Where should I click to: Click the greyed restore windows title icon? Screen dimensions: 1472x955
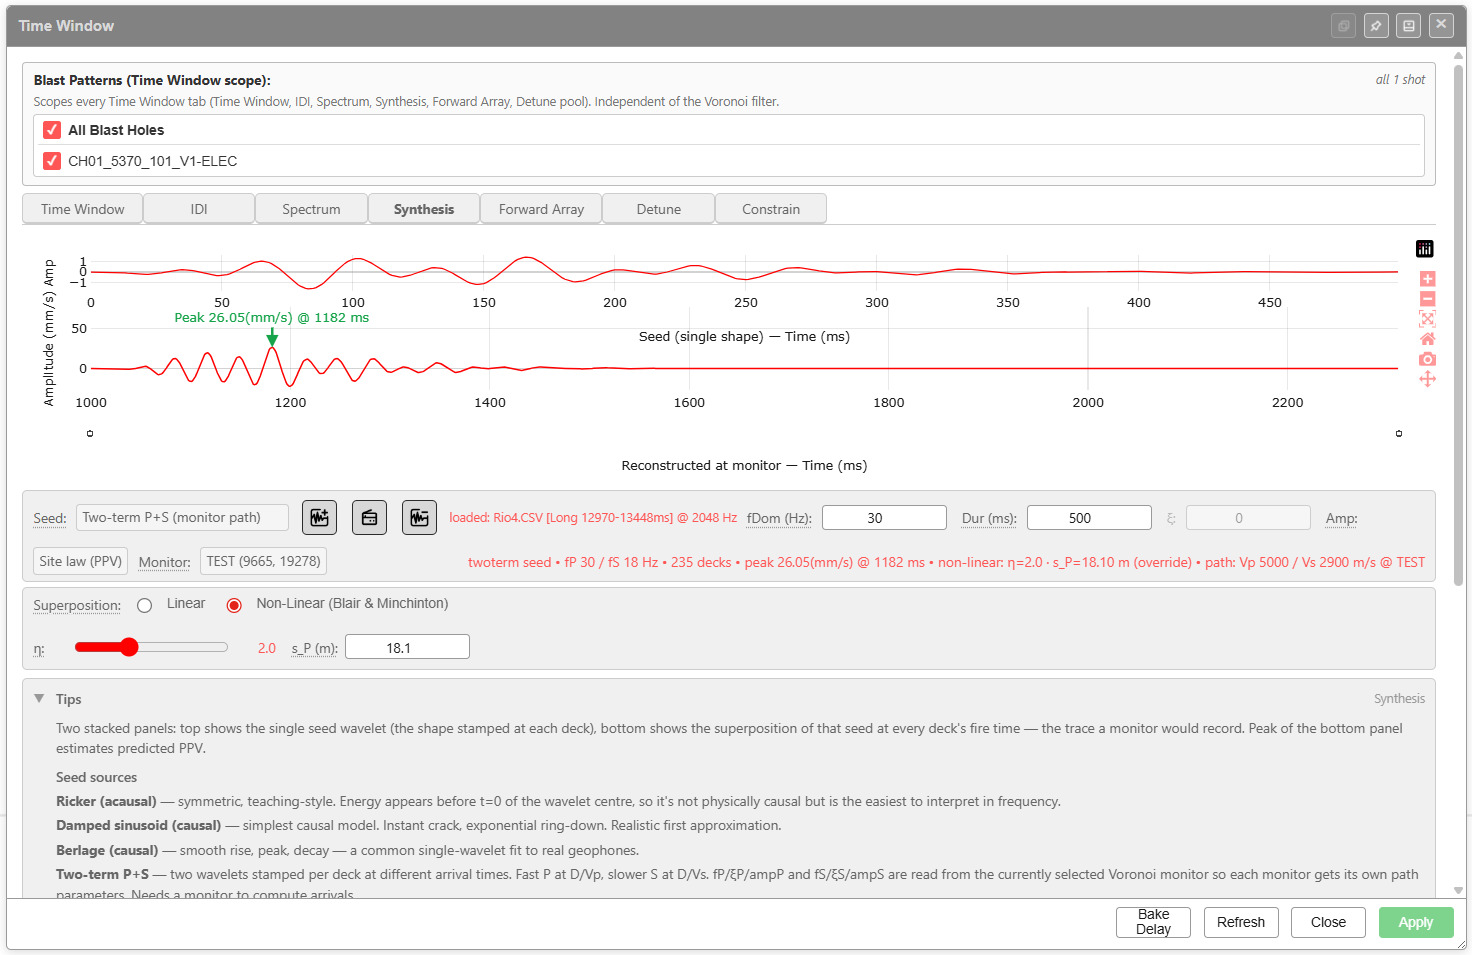(x=1343, y=26)
